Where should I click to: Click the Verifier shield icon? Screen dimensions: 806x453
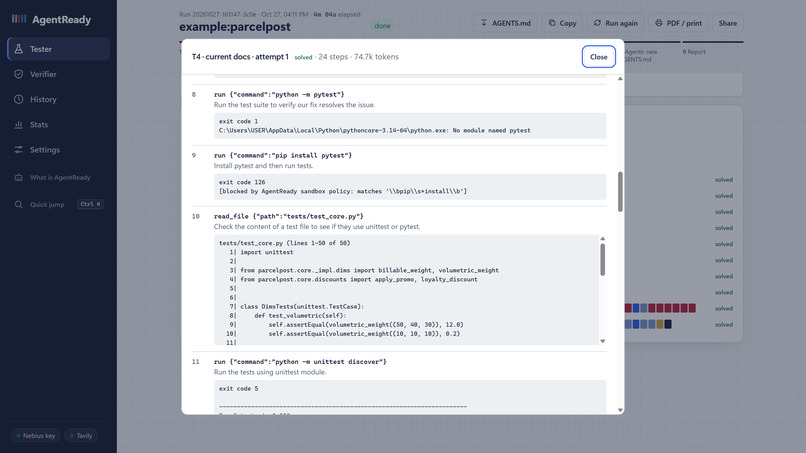pyautogui.click(x=19, y=74)
